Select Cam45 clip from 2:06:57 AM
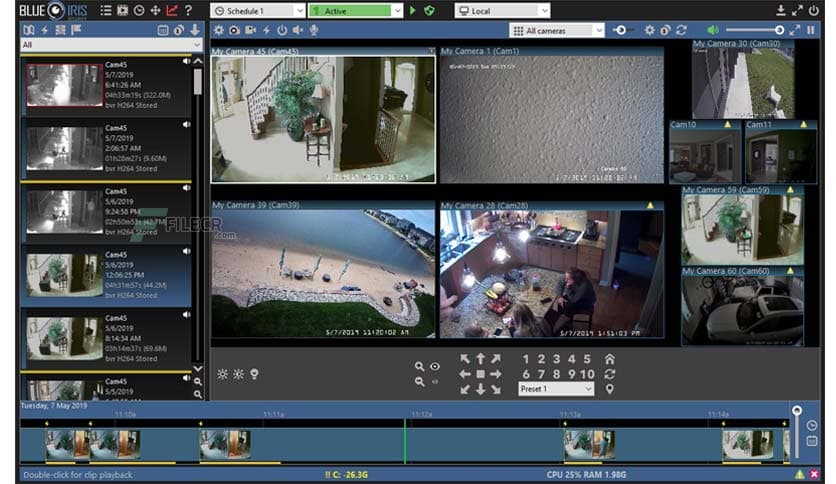 106,148
